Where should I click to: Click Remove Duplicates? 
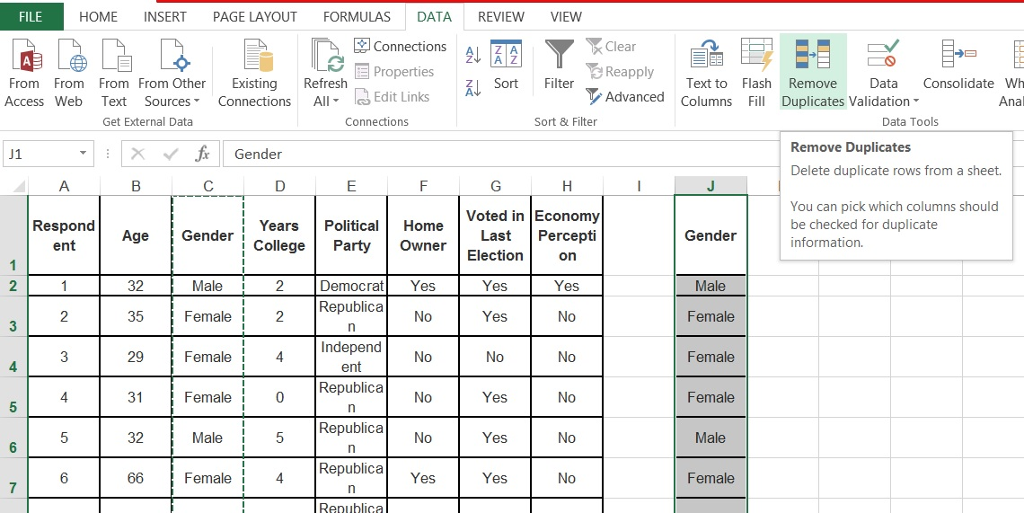[x=813, y=72]
